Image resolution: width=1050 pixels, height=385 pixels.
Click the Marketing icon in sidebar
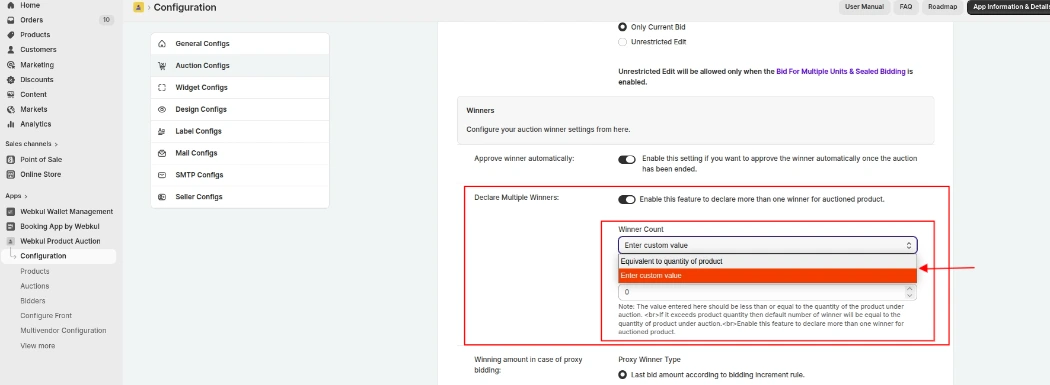point(11,65)
